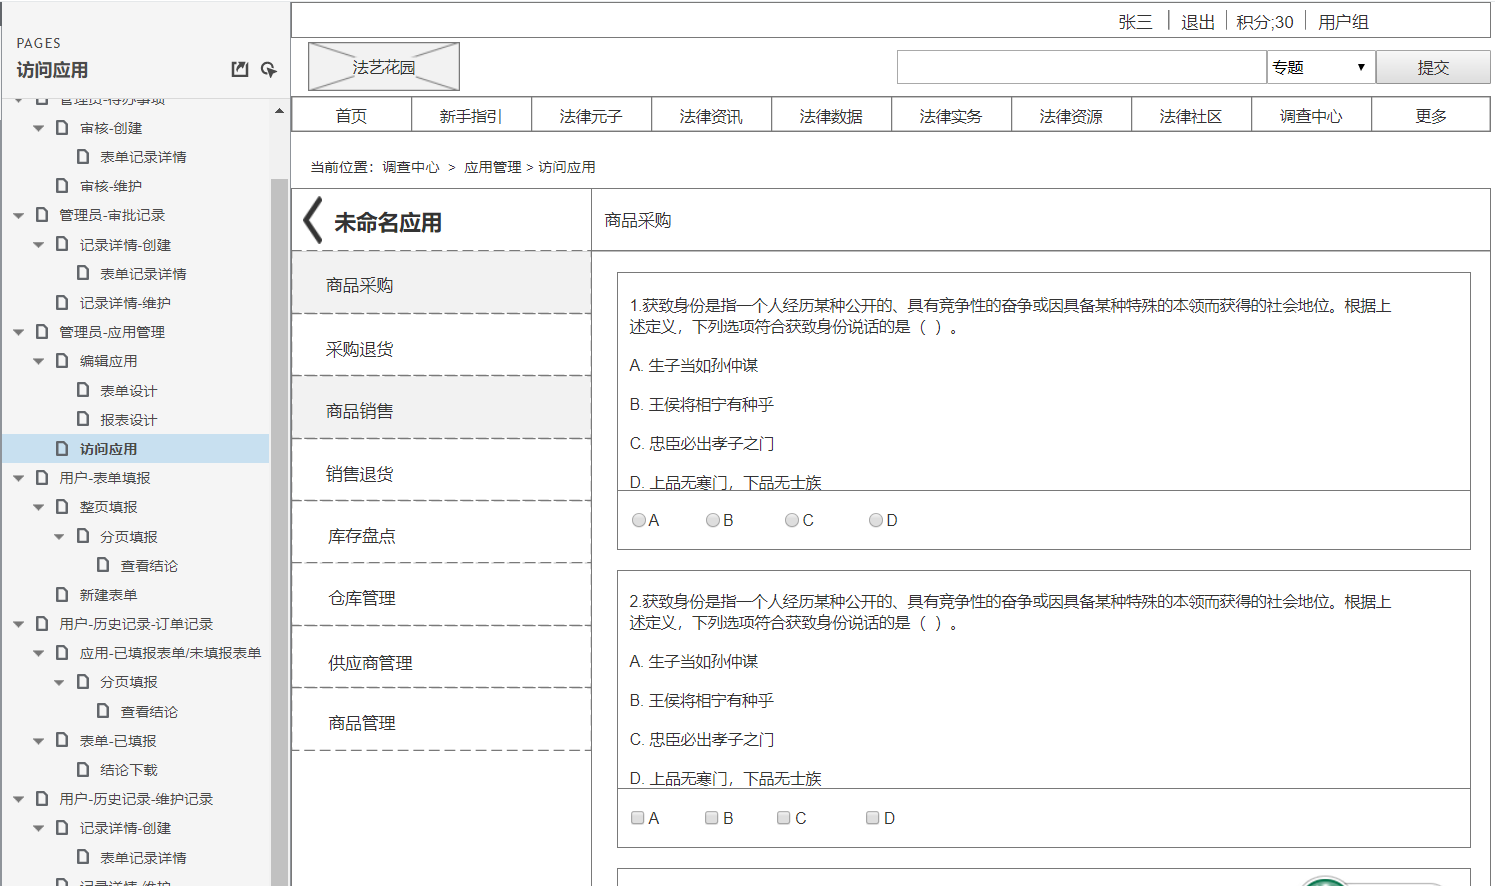Open 应用-已填报表单/未填报表单 tree page
1495x886 pixels.
click(x=170, y=653)
